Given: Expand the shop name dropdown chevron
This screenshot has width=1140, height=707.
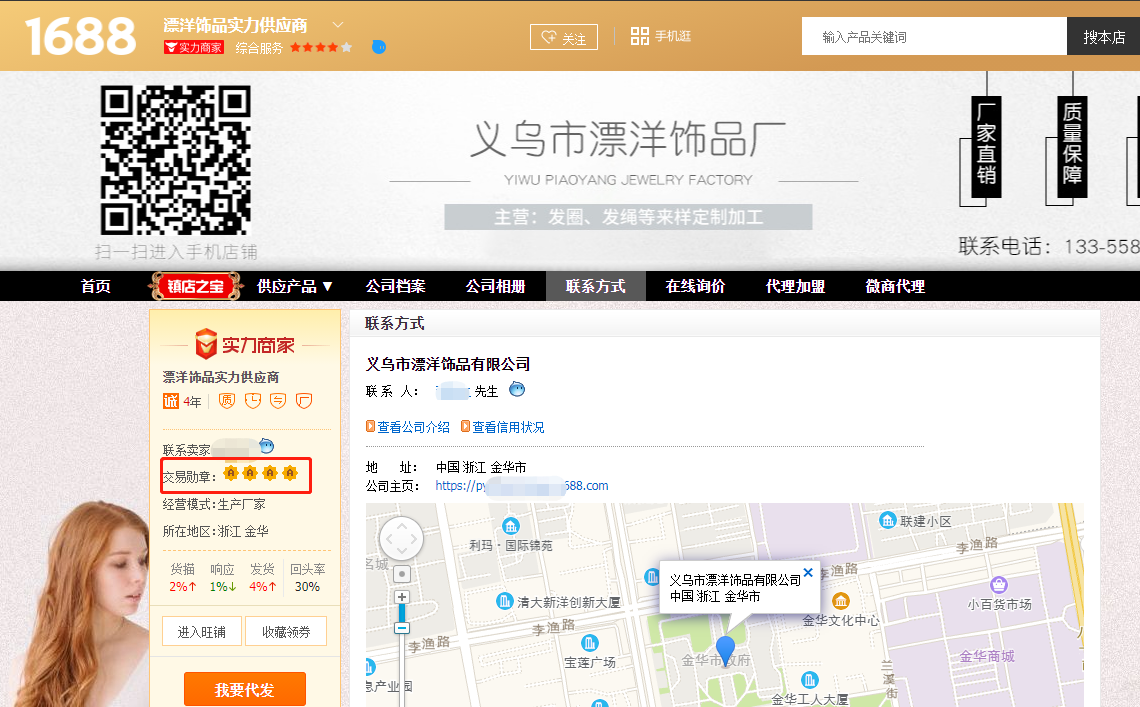Looking at the screenshot, I should pos(338,25).
